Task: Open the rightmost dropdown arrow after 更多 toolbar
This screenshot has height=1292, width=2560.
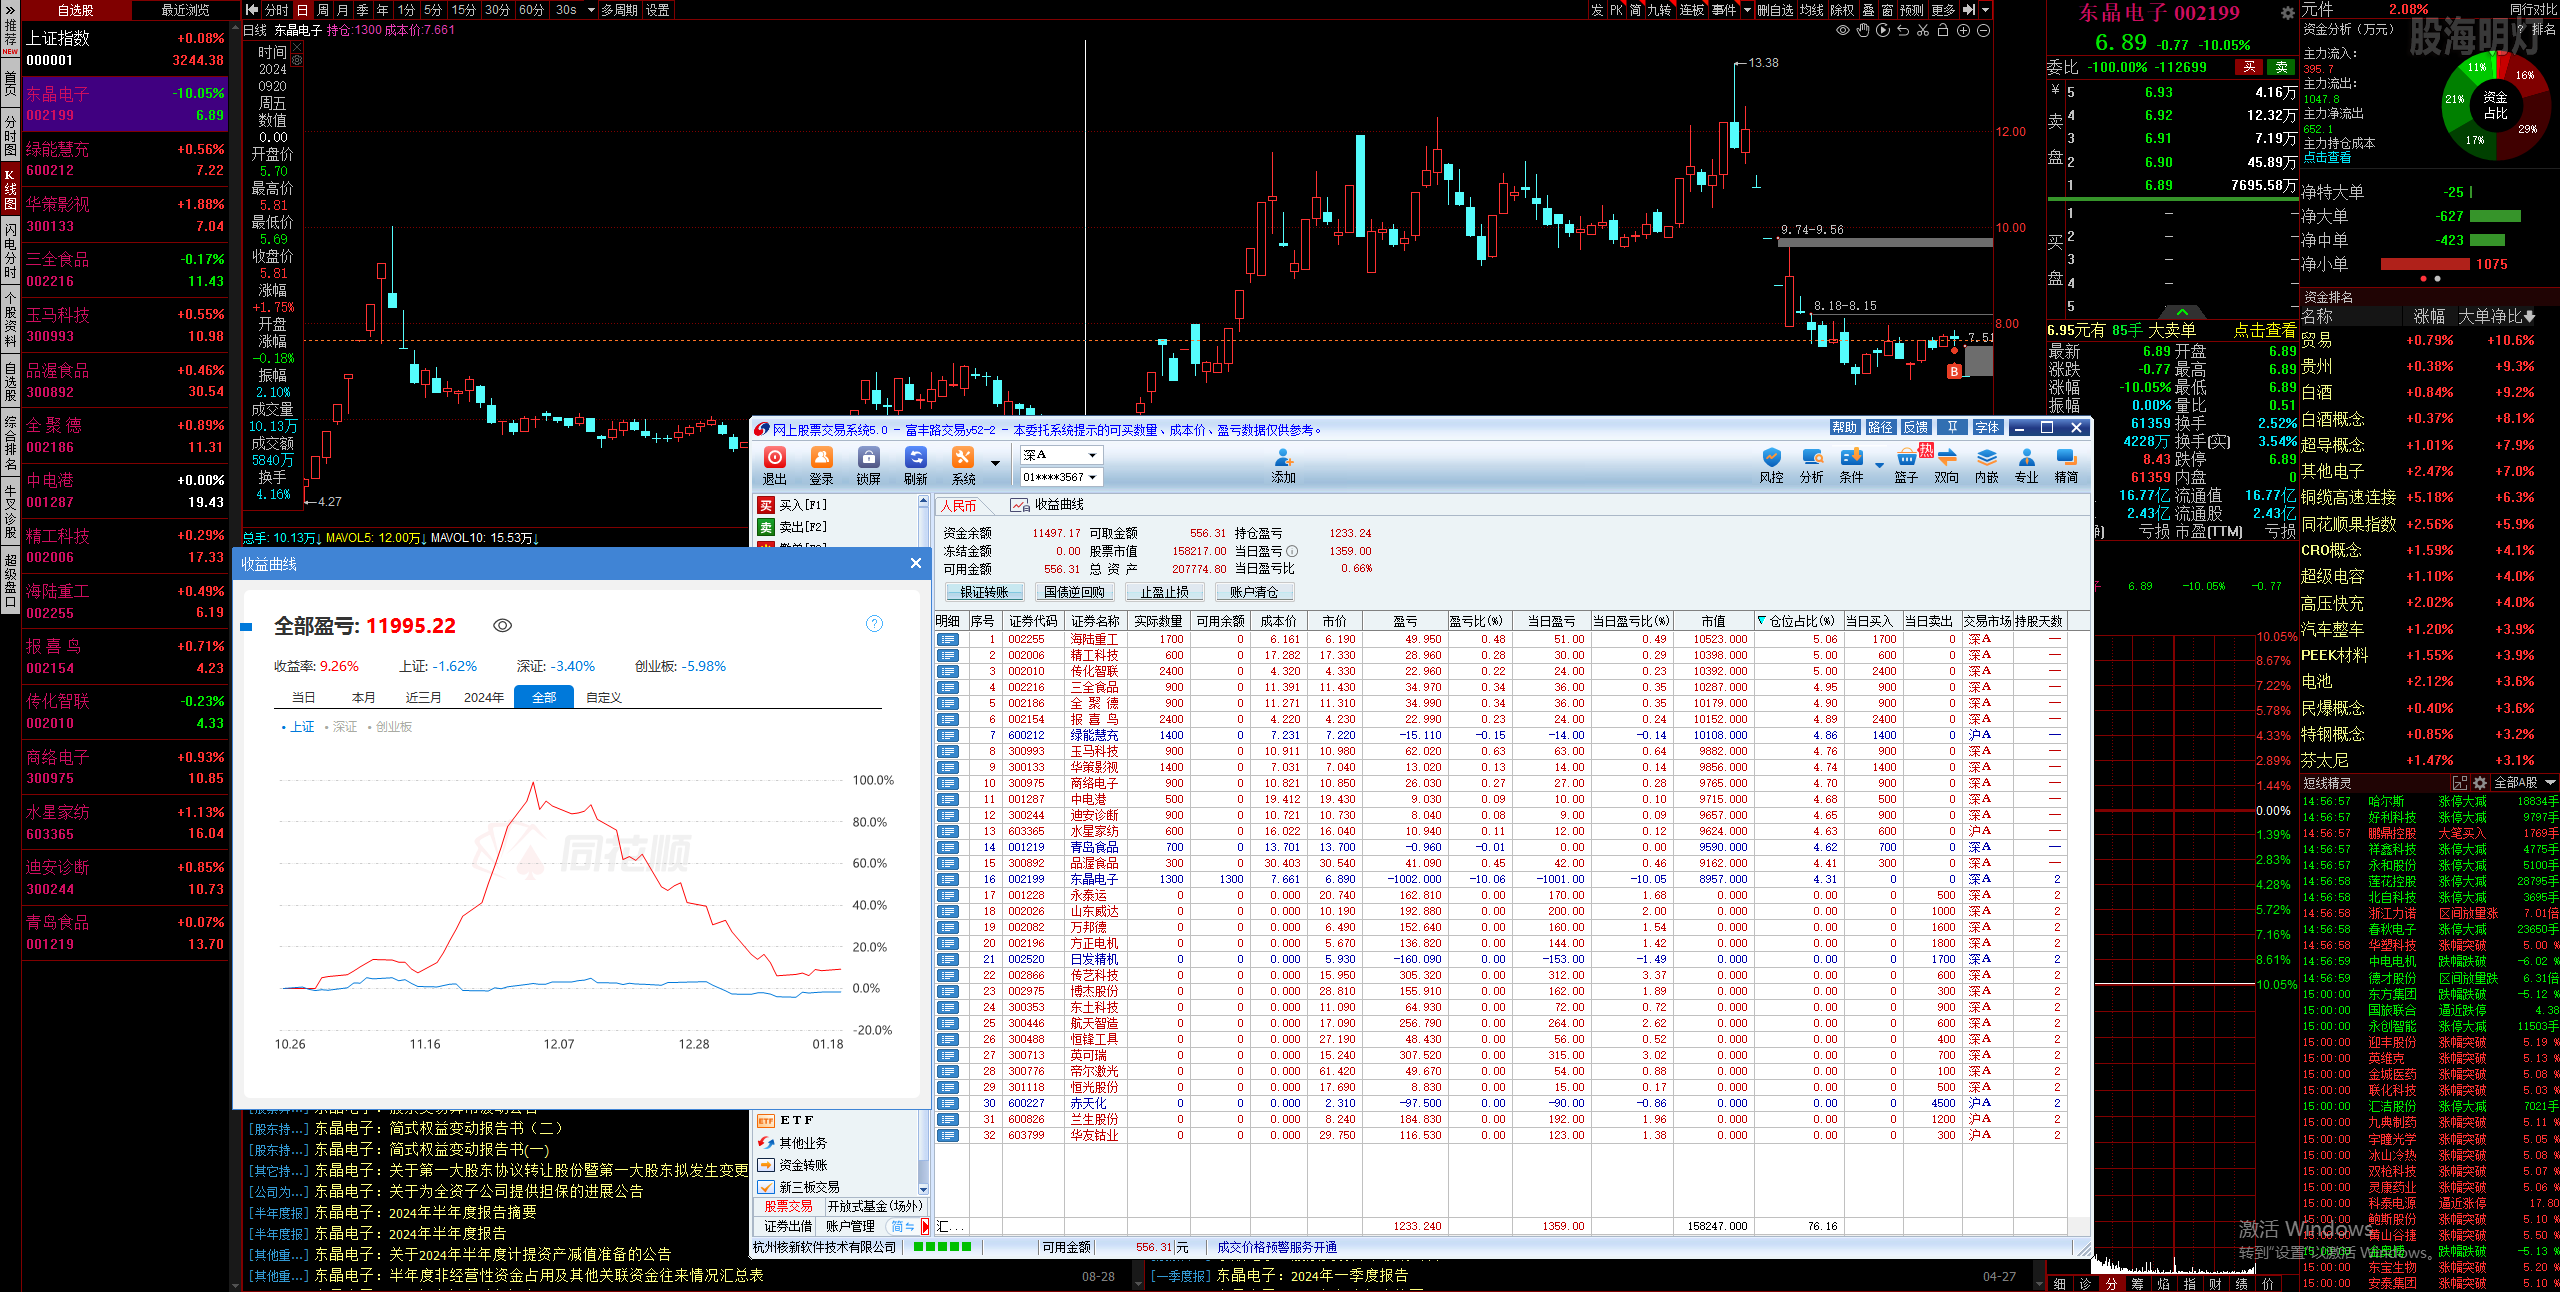Action: [1985, 10]
